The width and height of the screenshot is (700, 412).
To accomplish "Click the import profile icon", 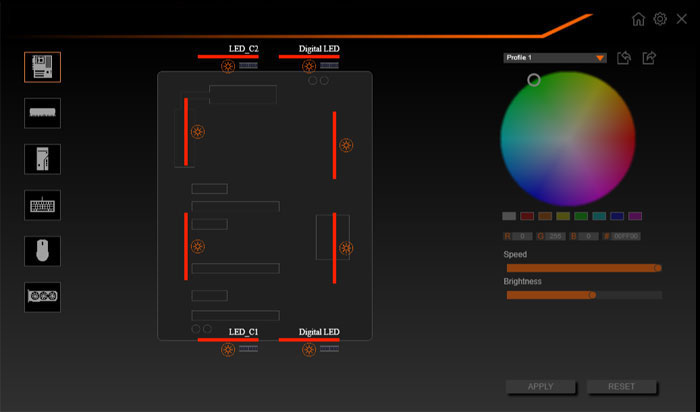I will point(624,58).
